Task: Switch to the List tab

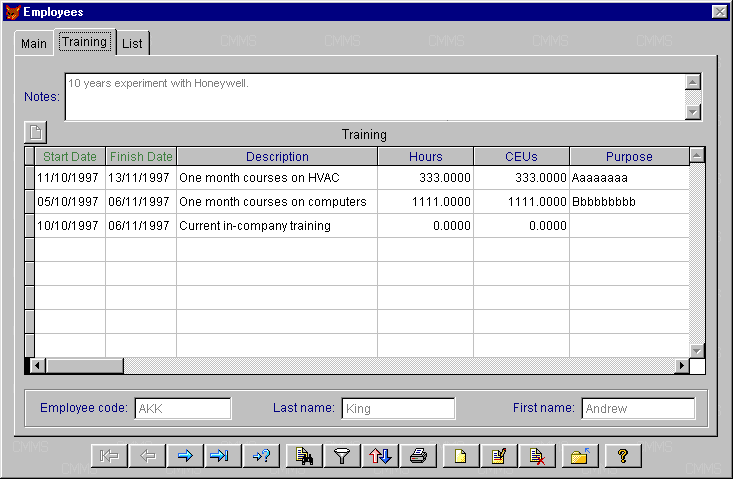Action: (x=131, y=44)
